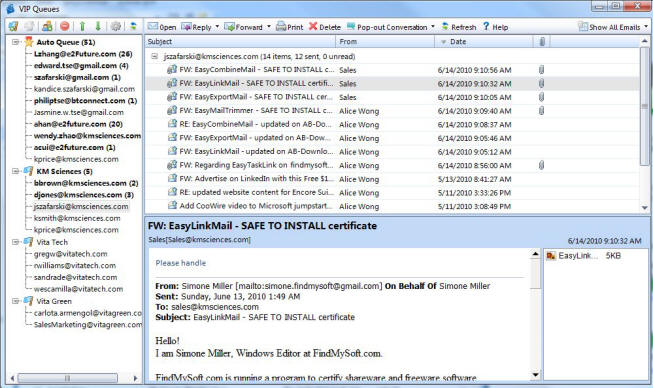Click the red remove icon in queue toolbar
Viewport: 653px width, 388px height.
[65, 26]
